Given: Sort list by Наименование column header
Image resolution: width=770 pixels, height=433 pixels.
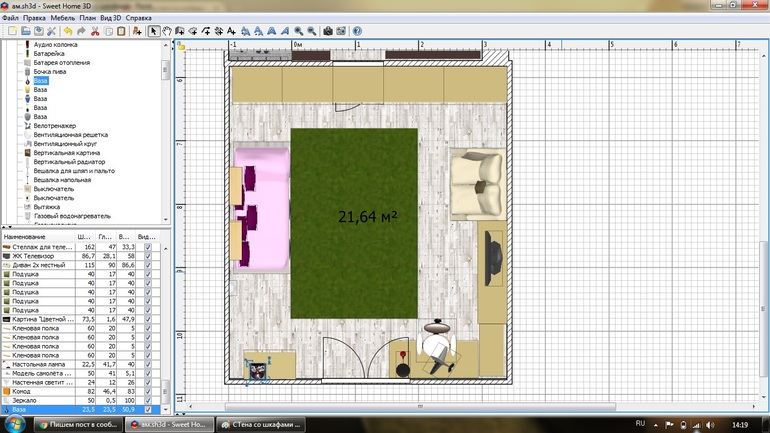Looking at the screenshot, I should [x=36, y=237].
